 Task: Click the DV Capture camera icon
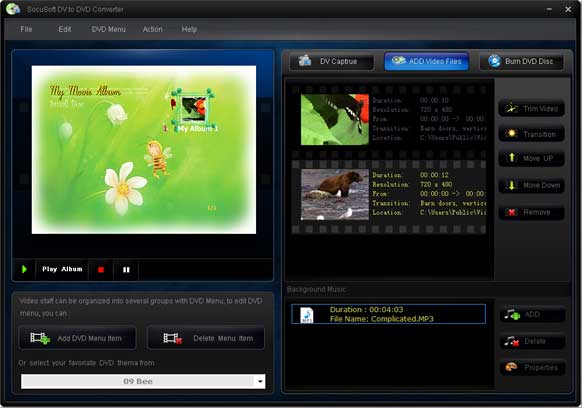305,61
